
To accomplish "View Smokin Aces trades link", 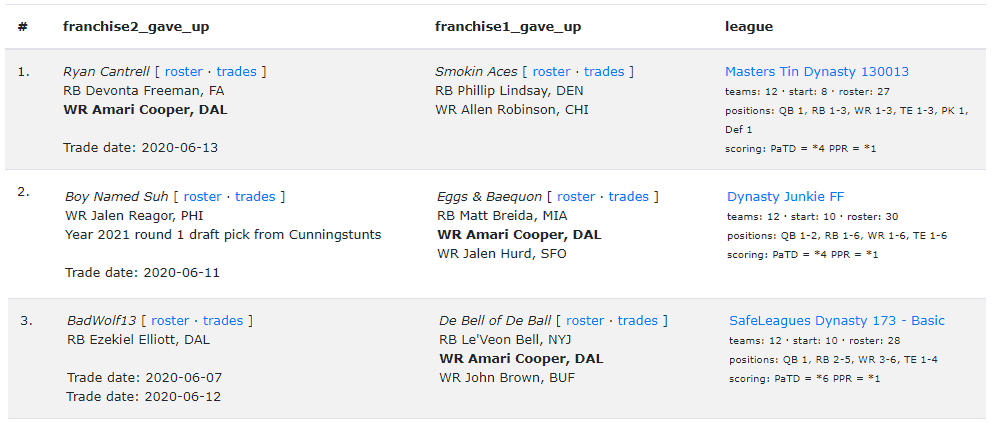I will click(x=604, y=72).
